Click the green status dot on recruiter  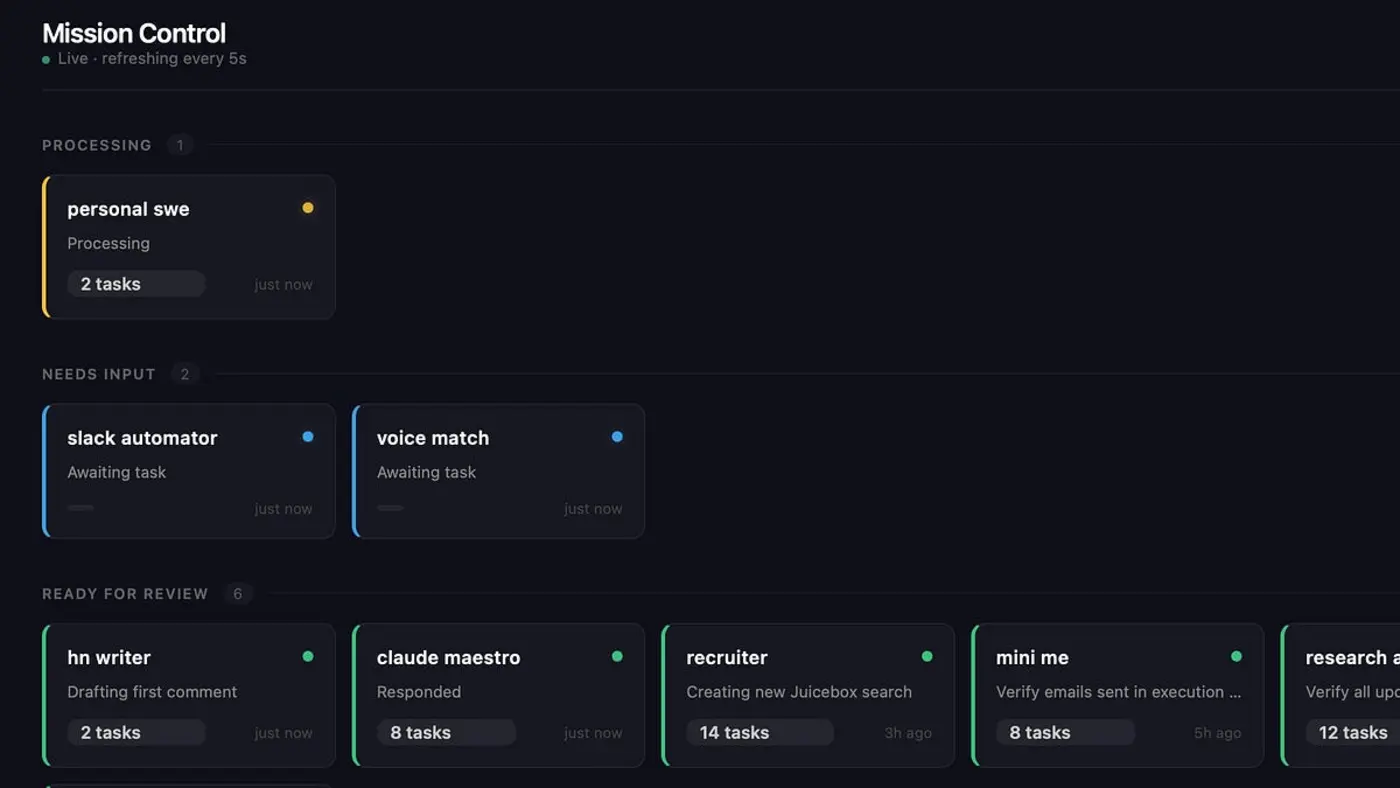click(x=927, y=656)
